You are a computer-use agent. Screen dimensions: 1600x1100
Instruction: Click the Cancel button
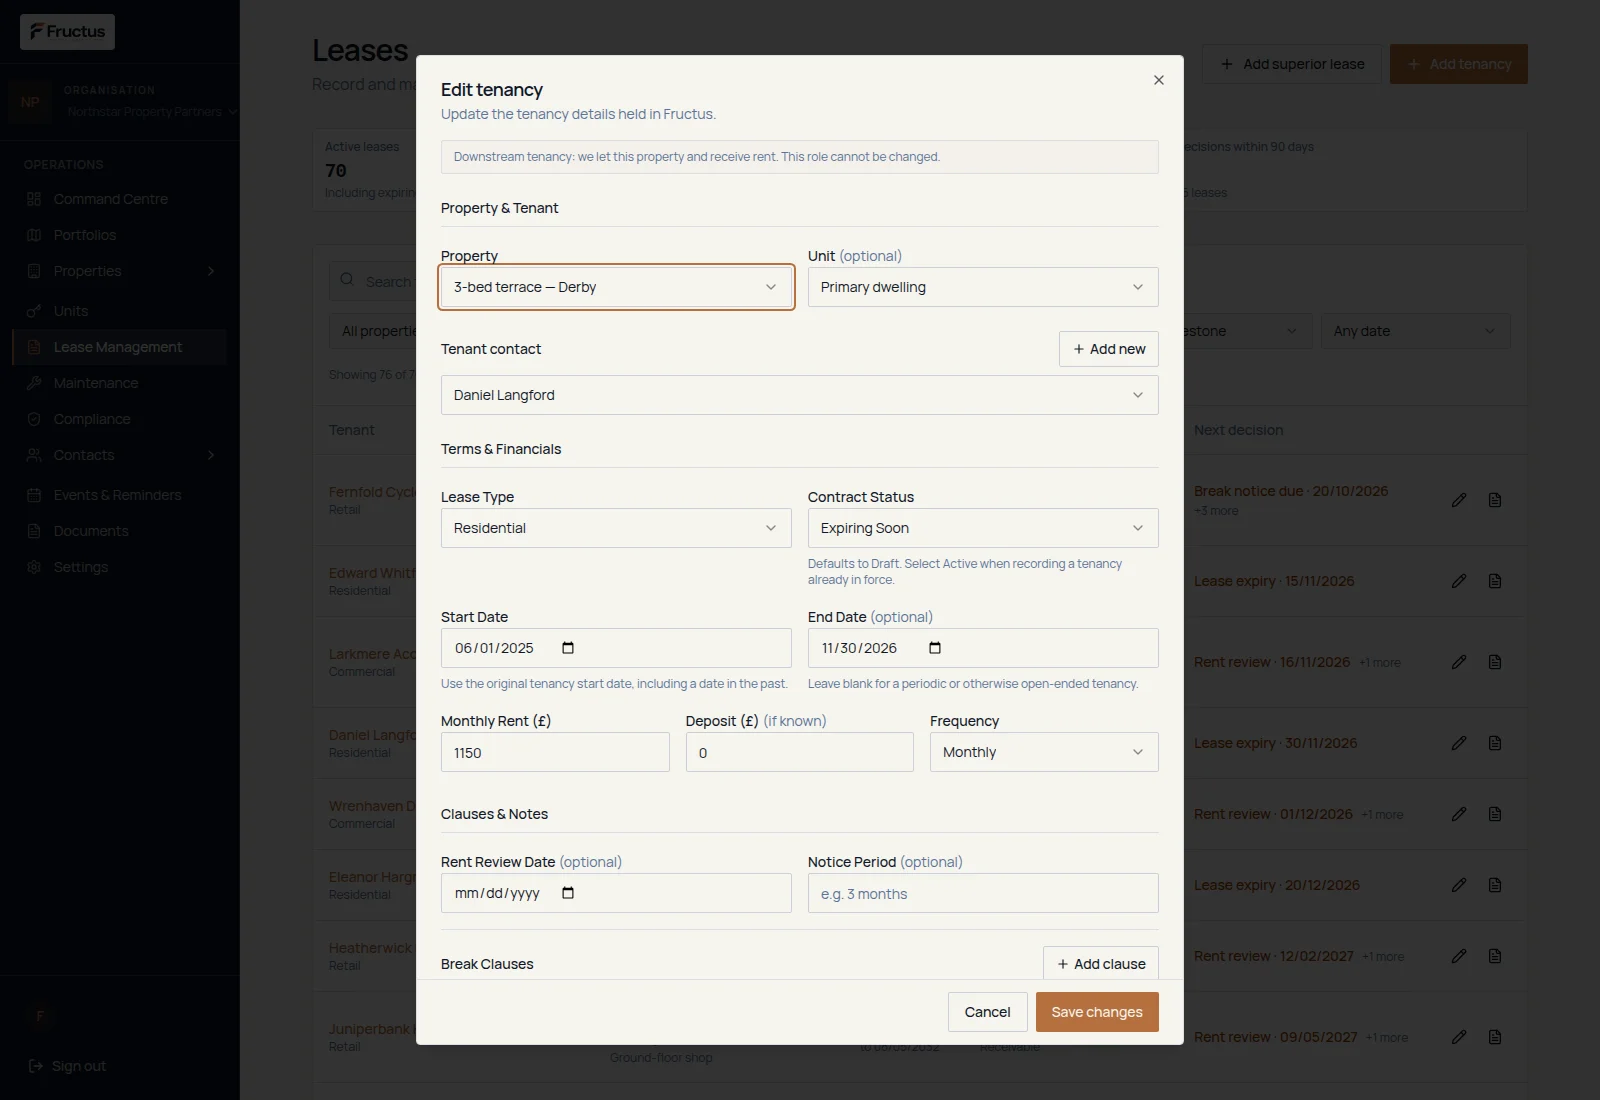click(987, 1012)
